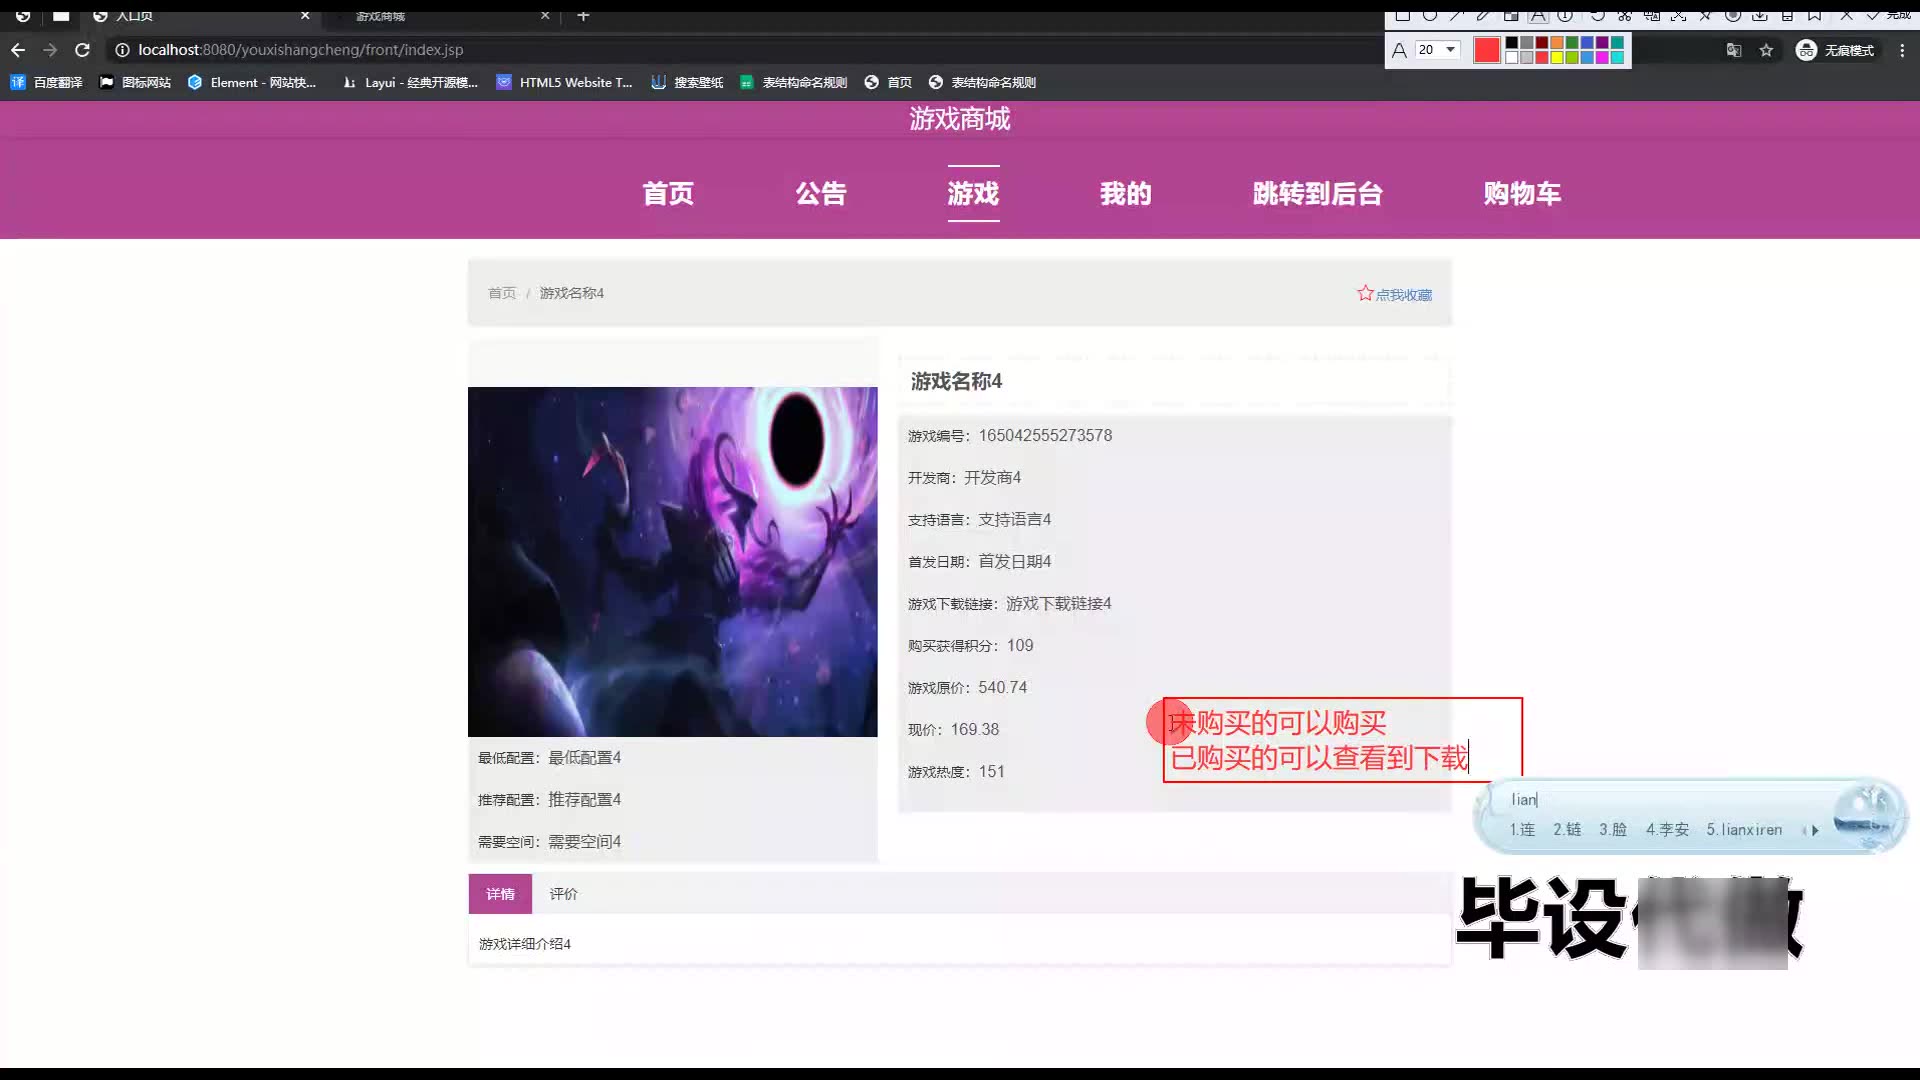Image resolution: width=1920 pixels, height=1080 pixels.
Task: Close the 入口页 tab
Action: click(x=305, y=15)
